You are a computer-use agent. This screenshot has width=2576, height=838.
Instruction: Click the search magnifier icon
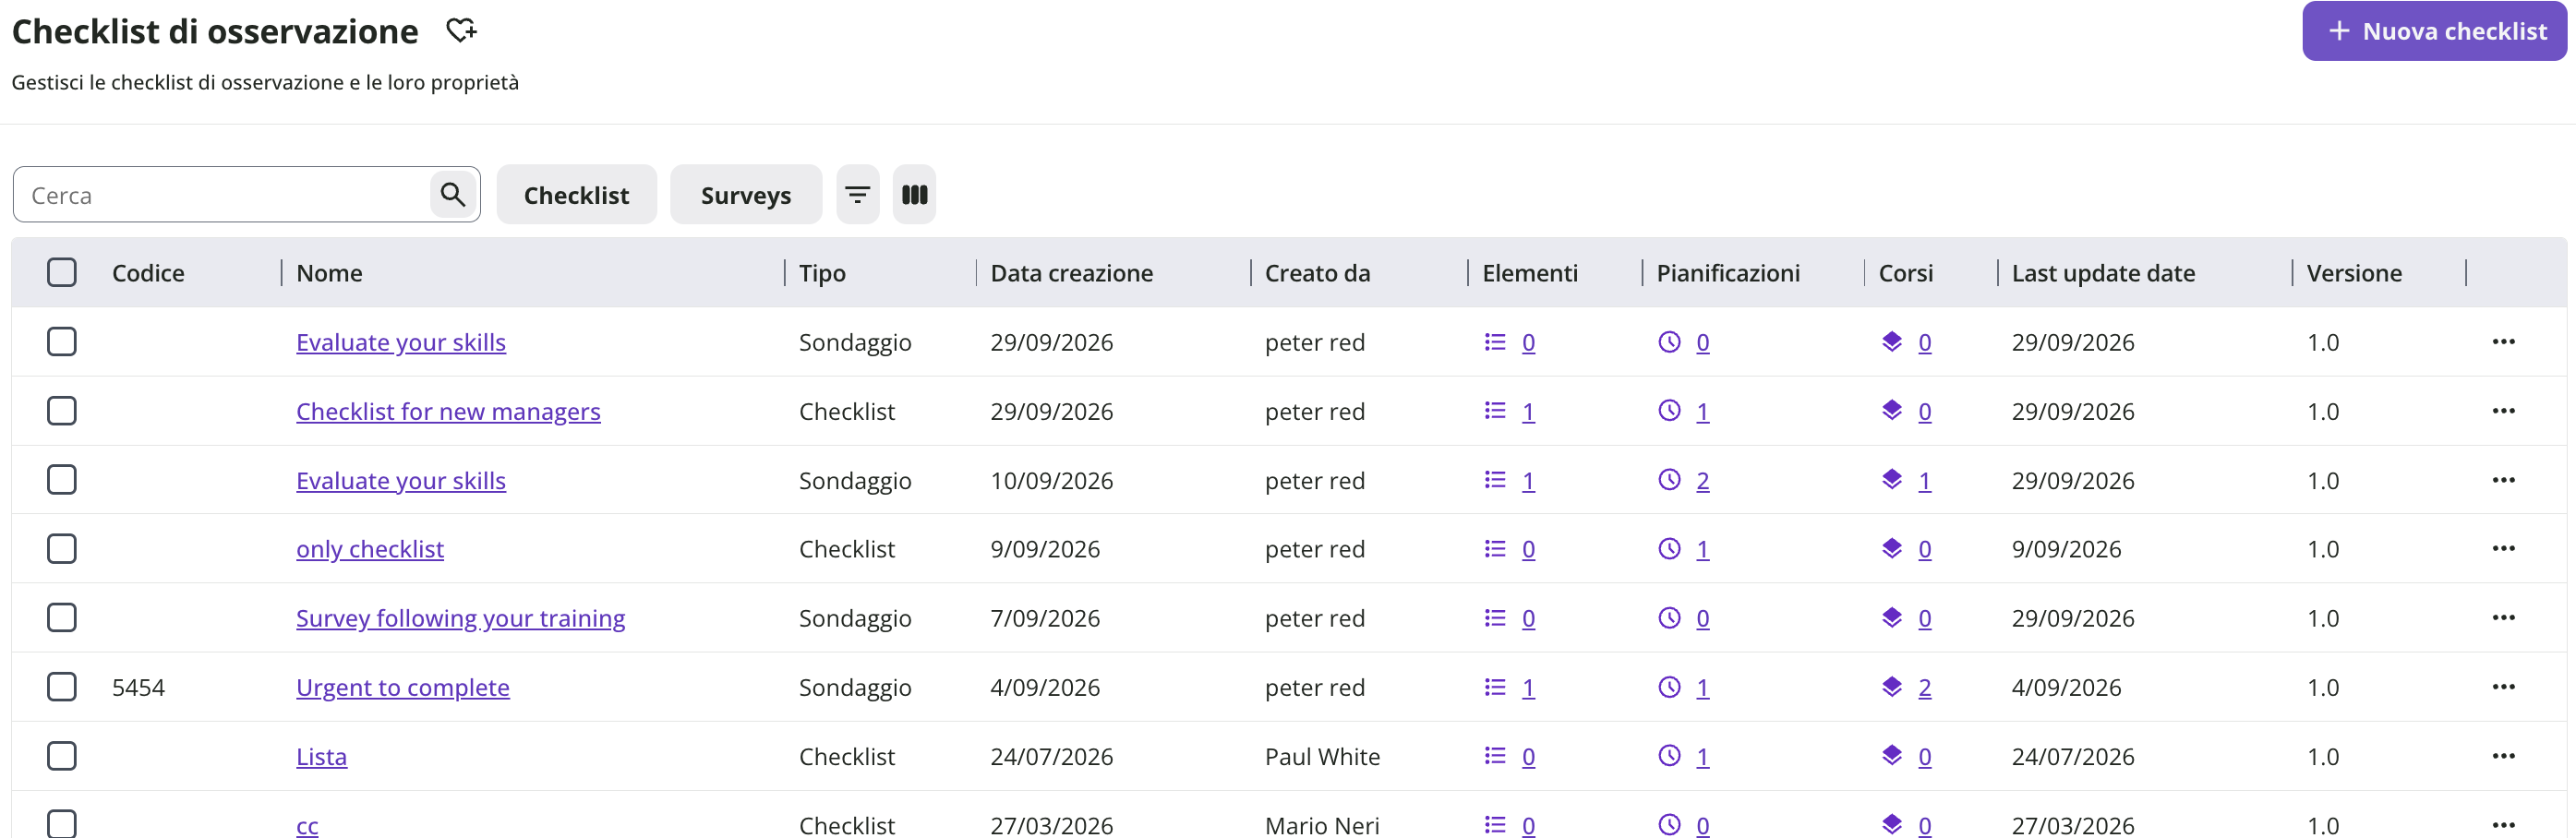453,194
